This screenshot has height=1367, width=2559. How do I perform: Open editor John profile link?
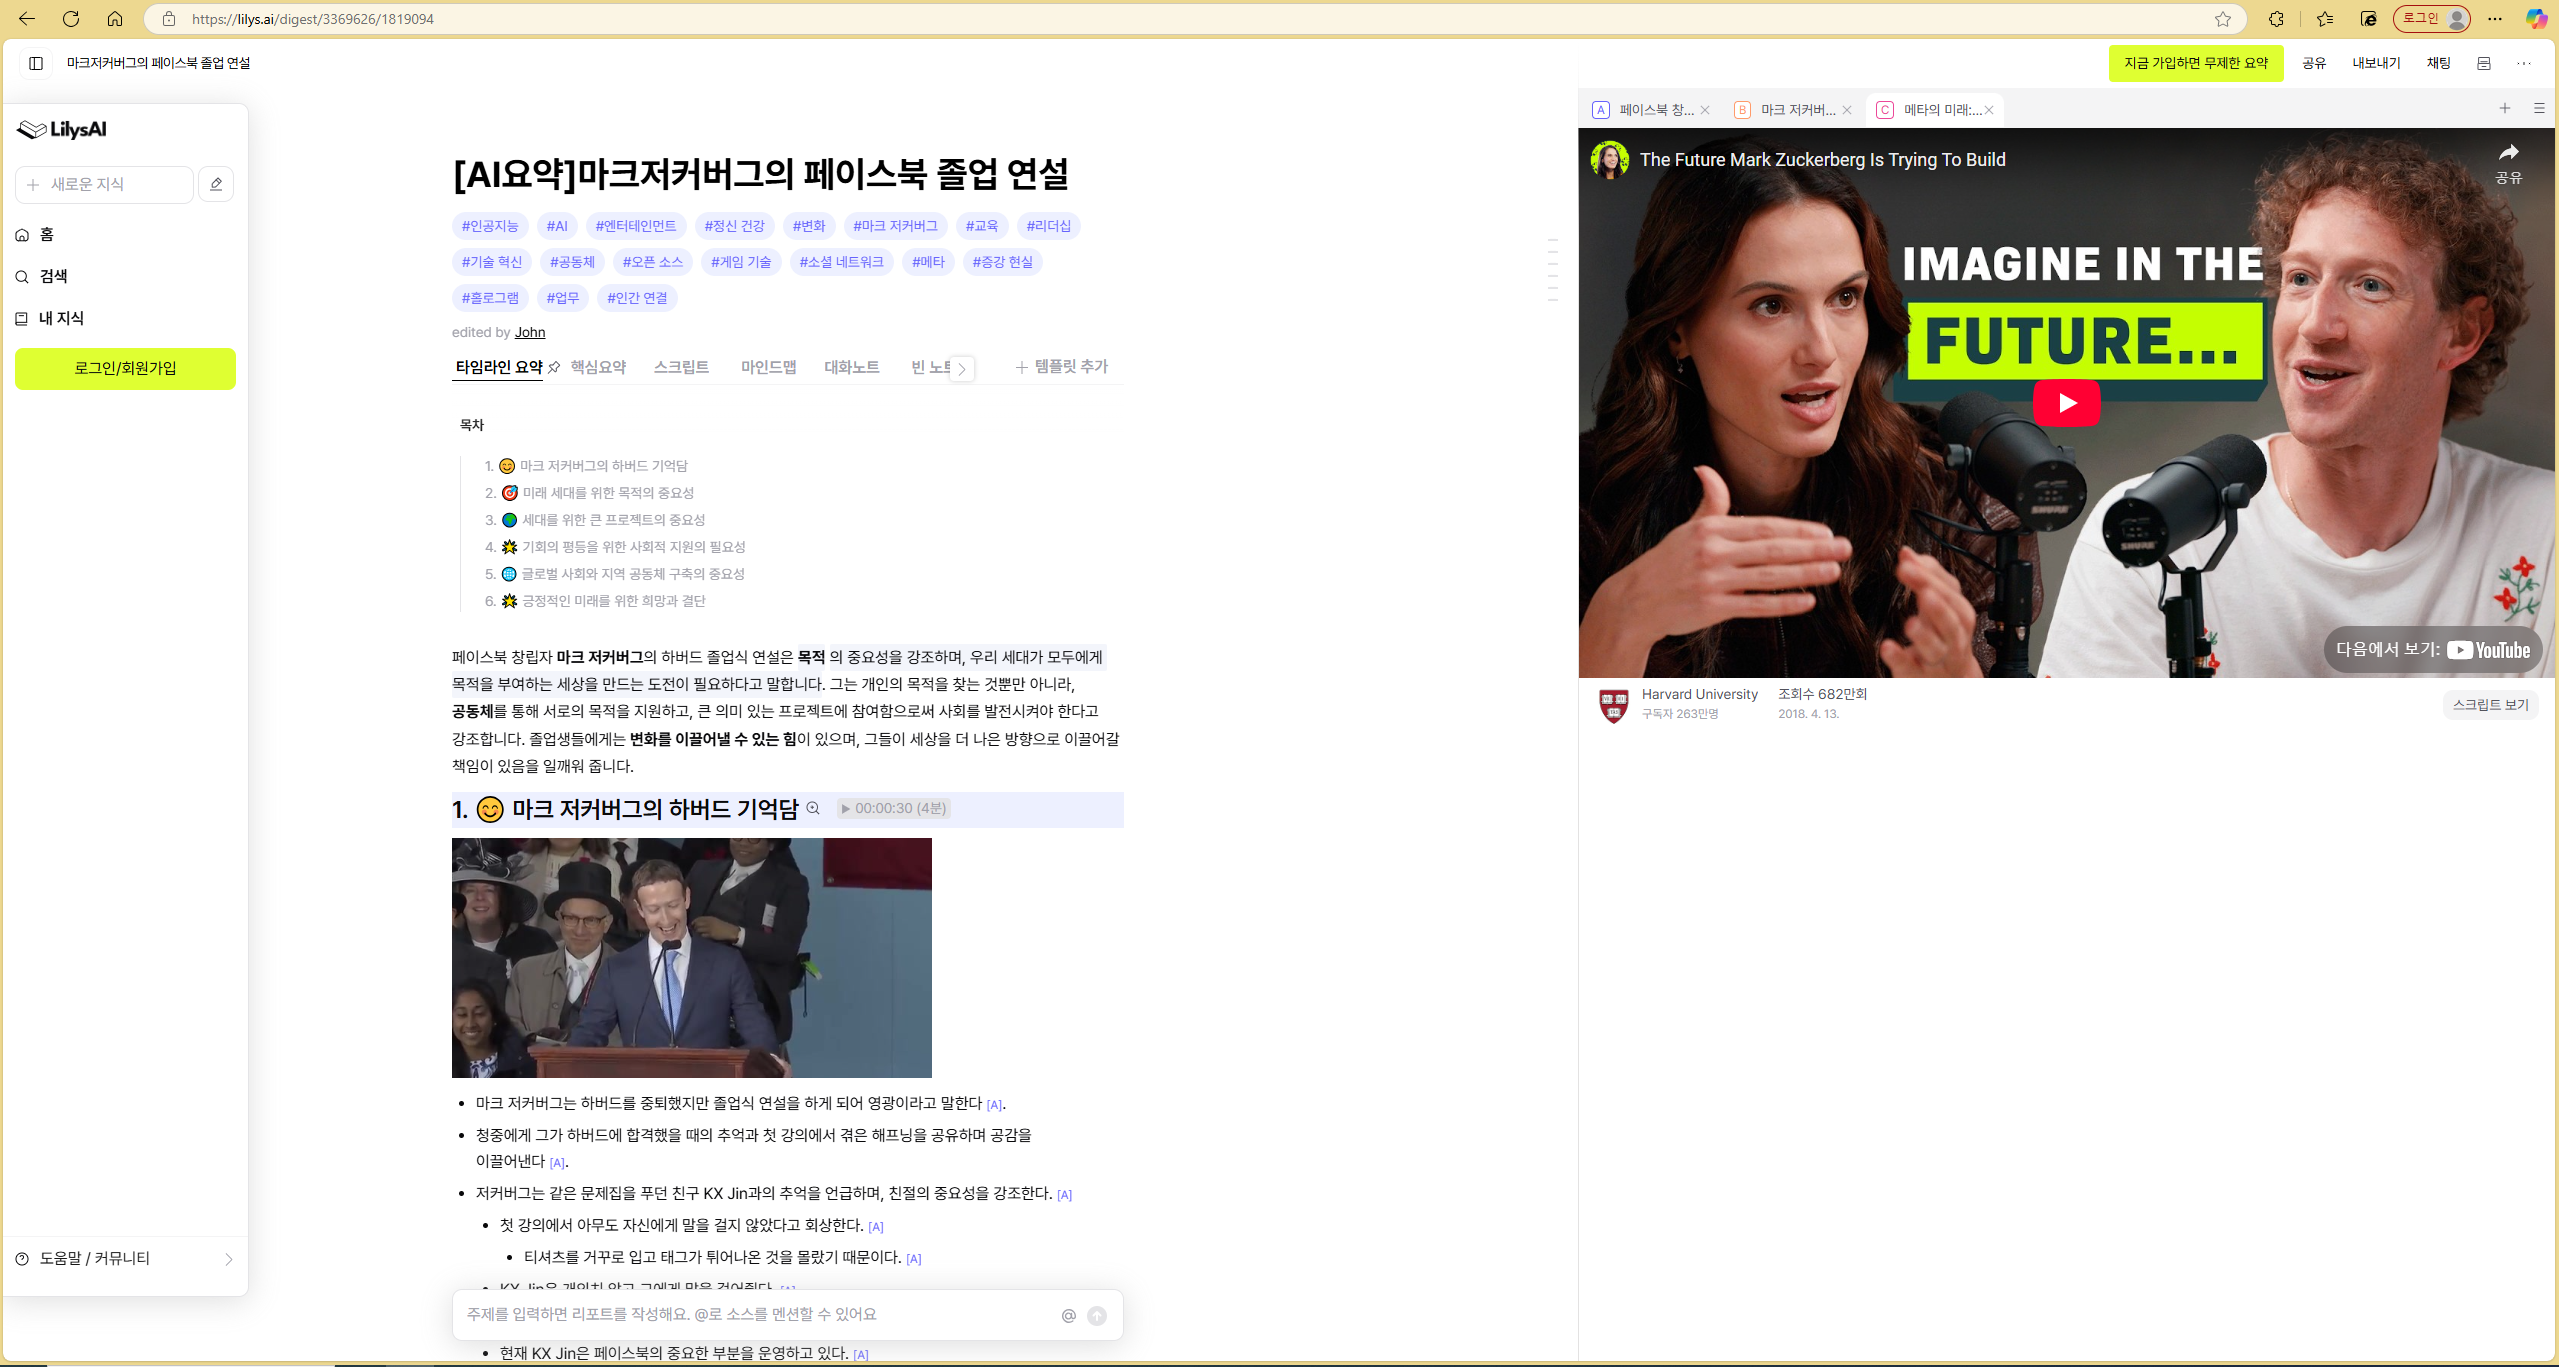coord(530,332)
